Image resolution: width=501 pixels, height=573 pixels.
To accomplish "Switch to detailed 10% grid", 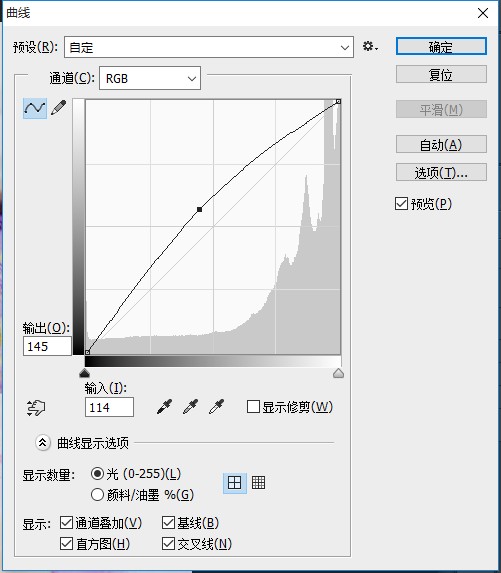I will 258,483.
